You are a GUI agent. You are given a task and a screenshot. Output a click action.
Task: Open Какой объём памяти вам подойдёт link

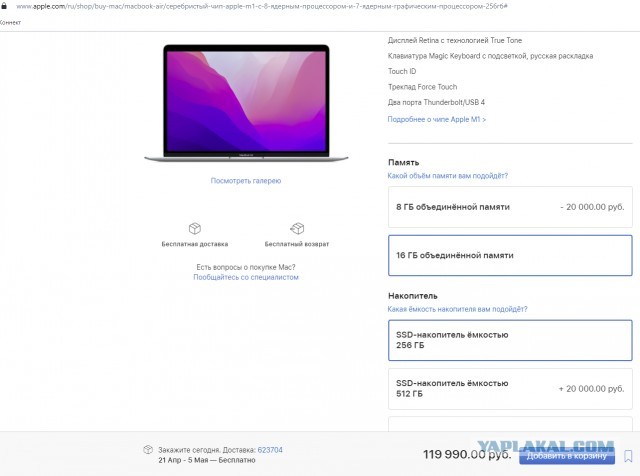[448, 176]
